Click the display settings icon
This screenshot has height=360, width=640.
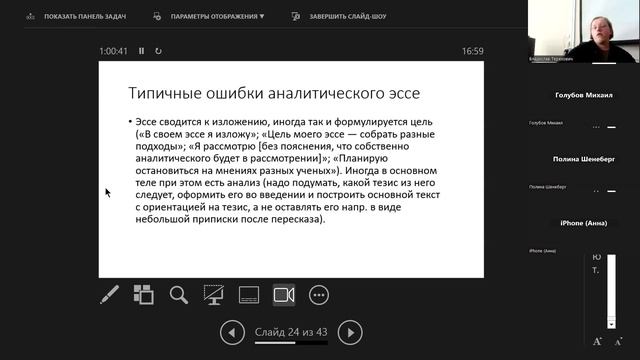click(157, 16)
